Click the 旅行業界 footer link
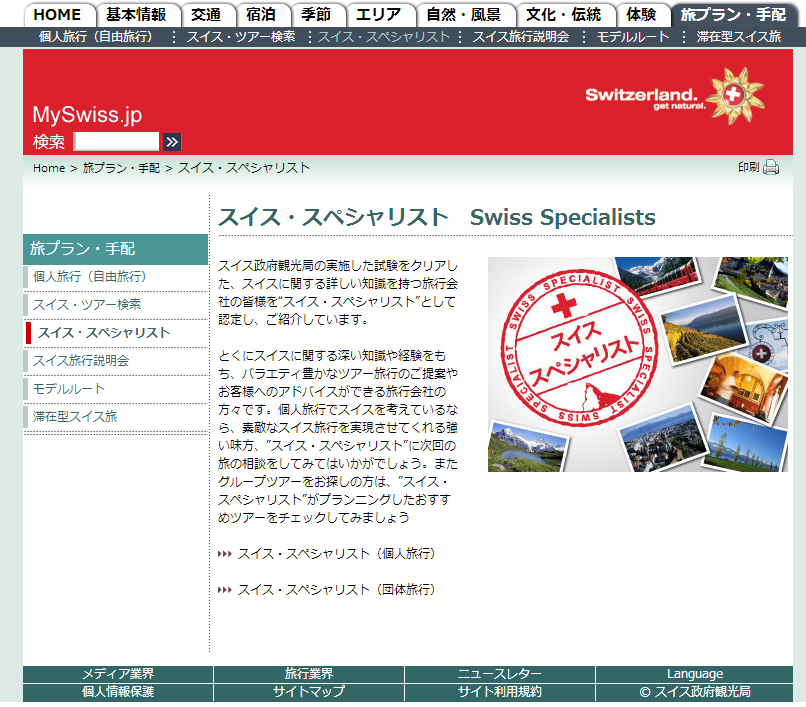 [x=309, y=674]
